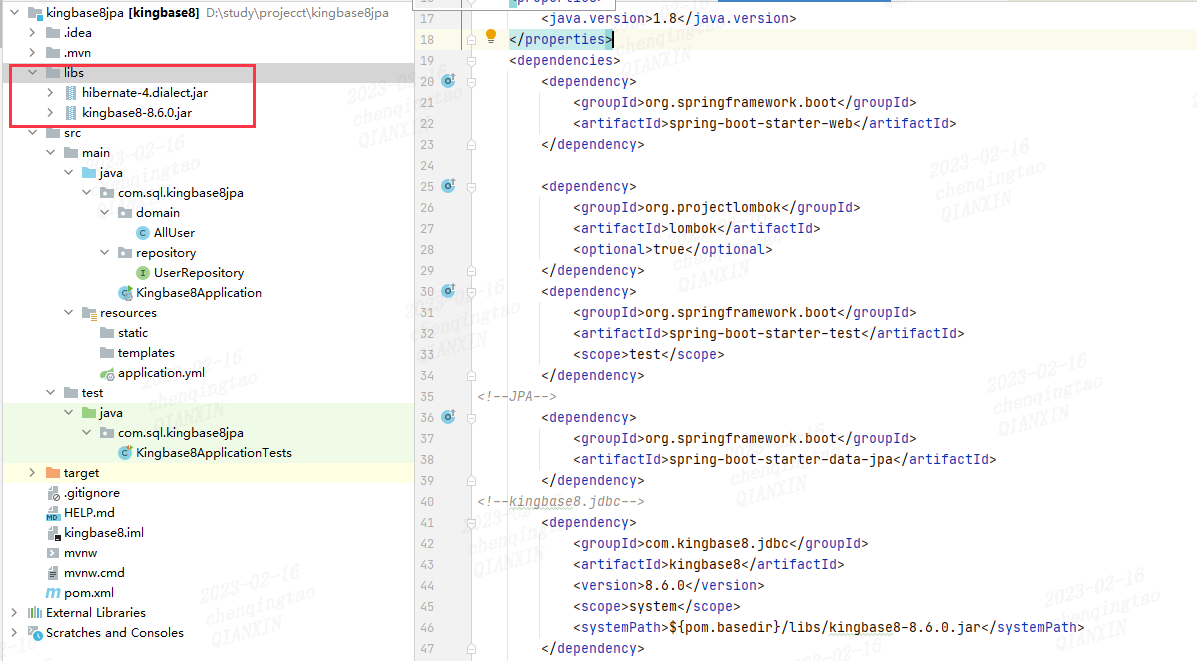Click the main java source folder icon

tap(89, 173)
